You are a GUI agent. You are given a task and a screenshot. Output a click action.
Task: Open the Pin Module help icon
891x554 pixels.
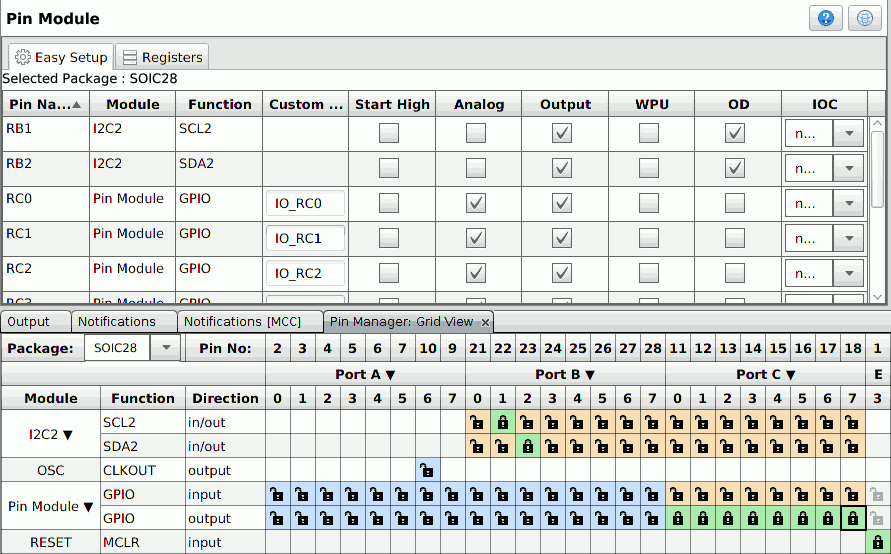825,18
